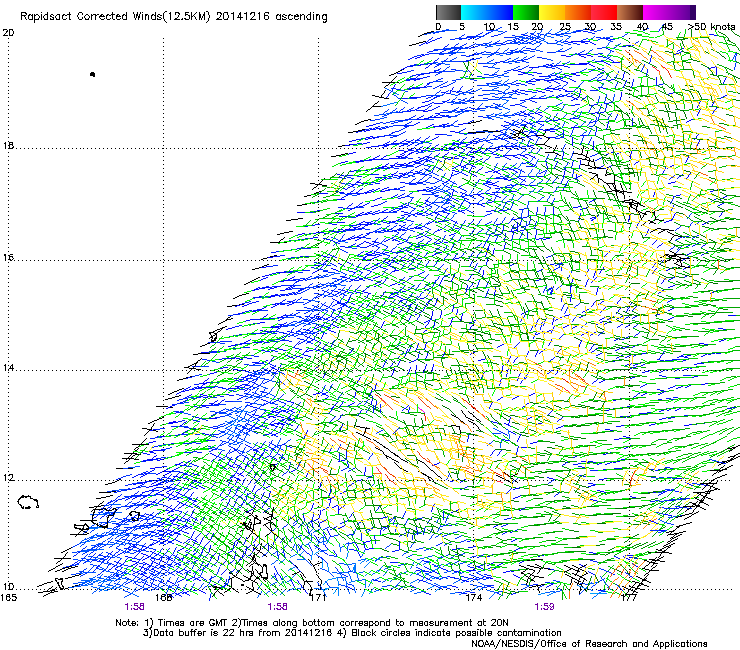Click the '>50 knots' legend label

pos(712,27)
